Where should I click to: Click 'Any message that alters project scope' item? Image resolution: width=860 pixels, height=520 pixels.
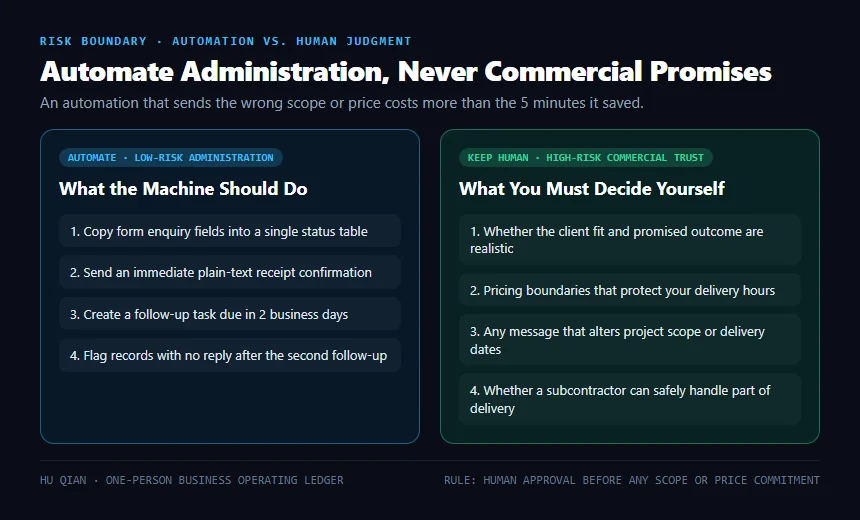[630, 340]
